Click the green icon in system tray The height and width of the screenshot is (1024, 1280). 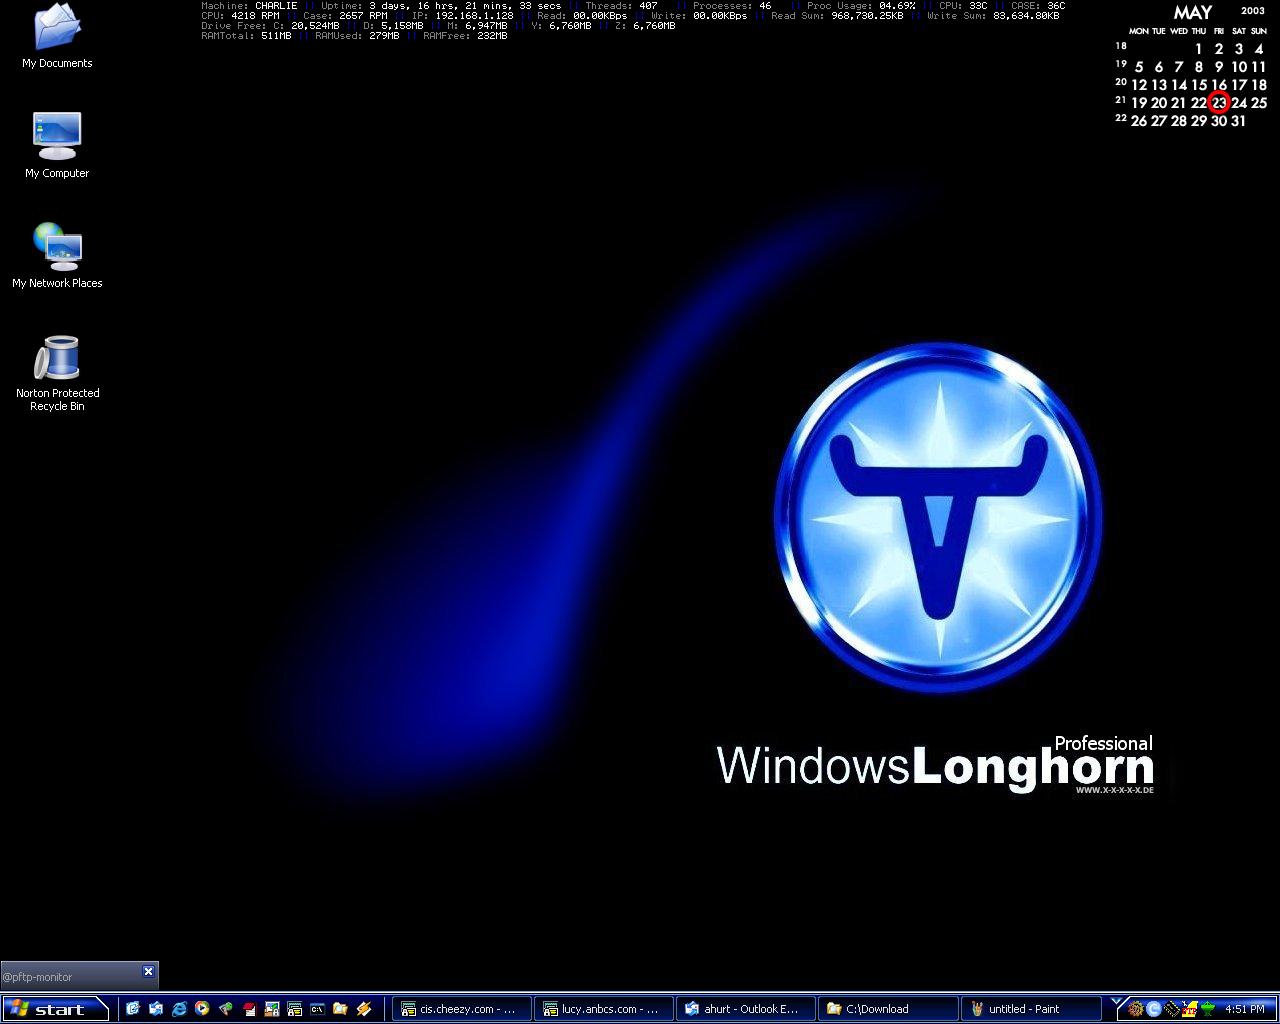coord(1208,1009)
